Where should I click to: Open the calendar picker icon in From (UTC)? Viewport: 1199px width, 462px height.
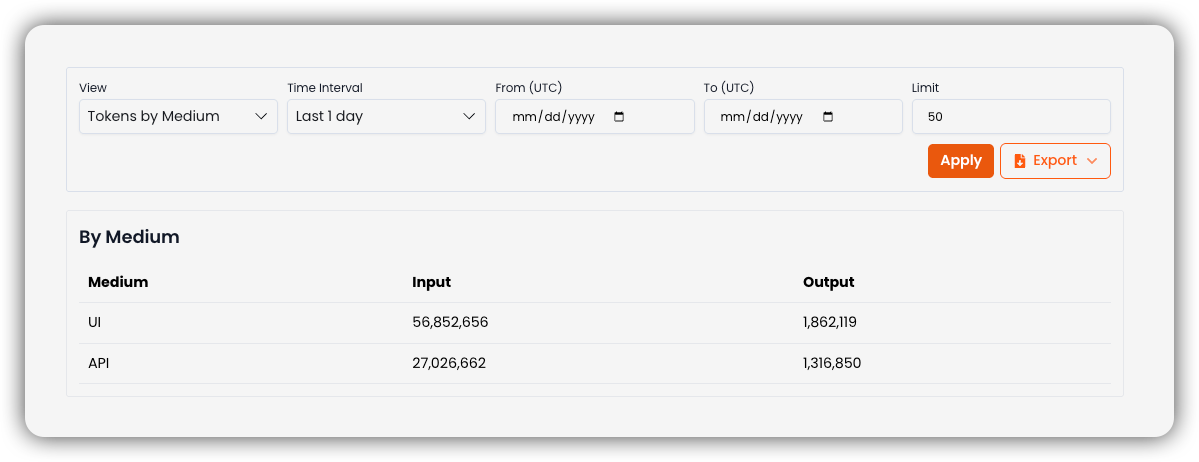point(619,117)
